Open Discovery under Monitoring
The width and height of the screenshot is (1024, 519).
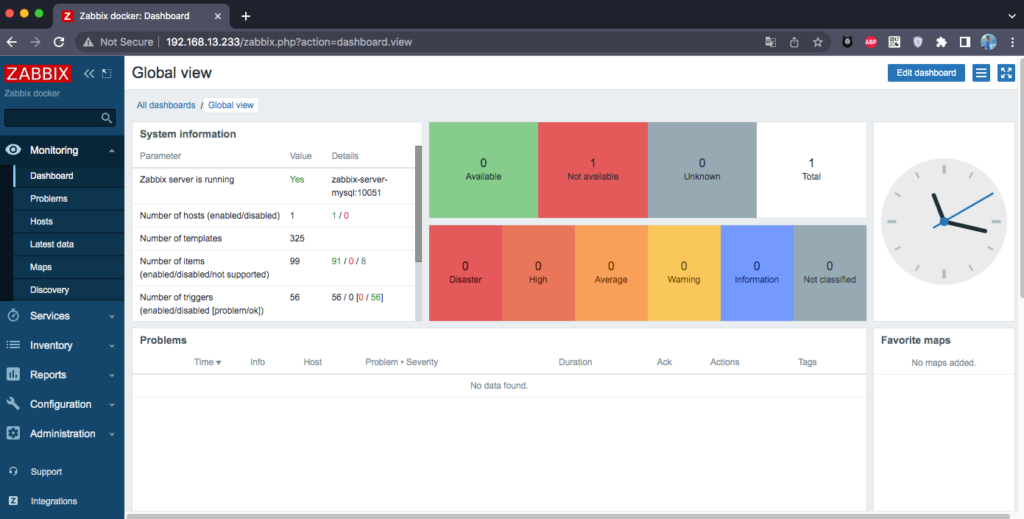pyautogui.click(x=68, y=290)
